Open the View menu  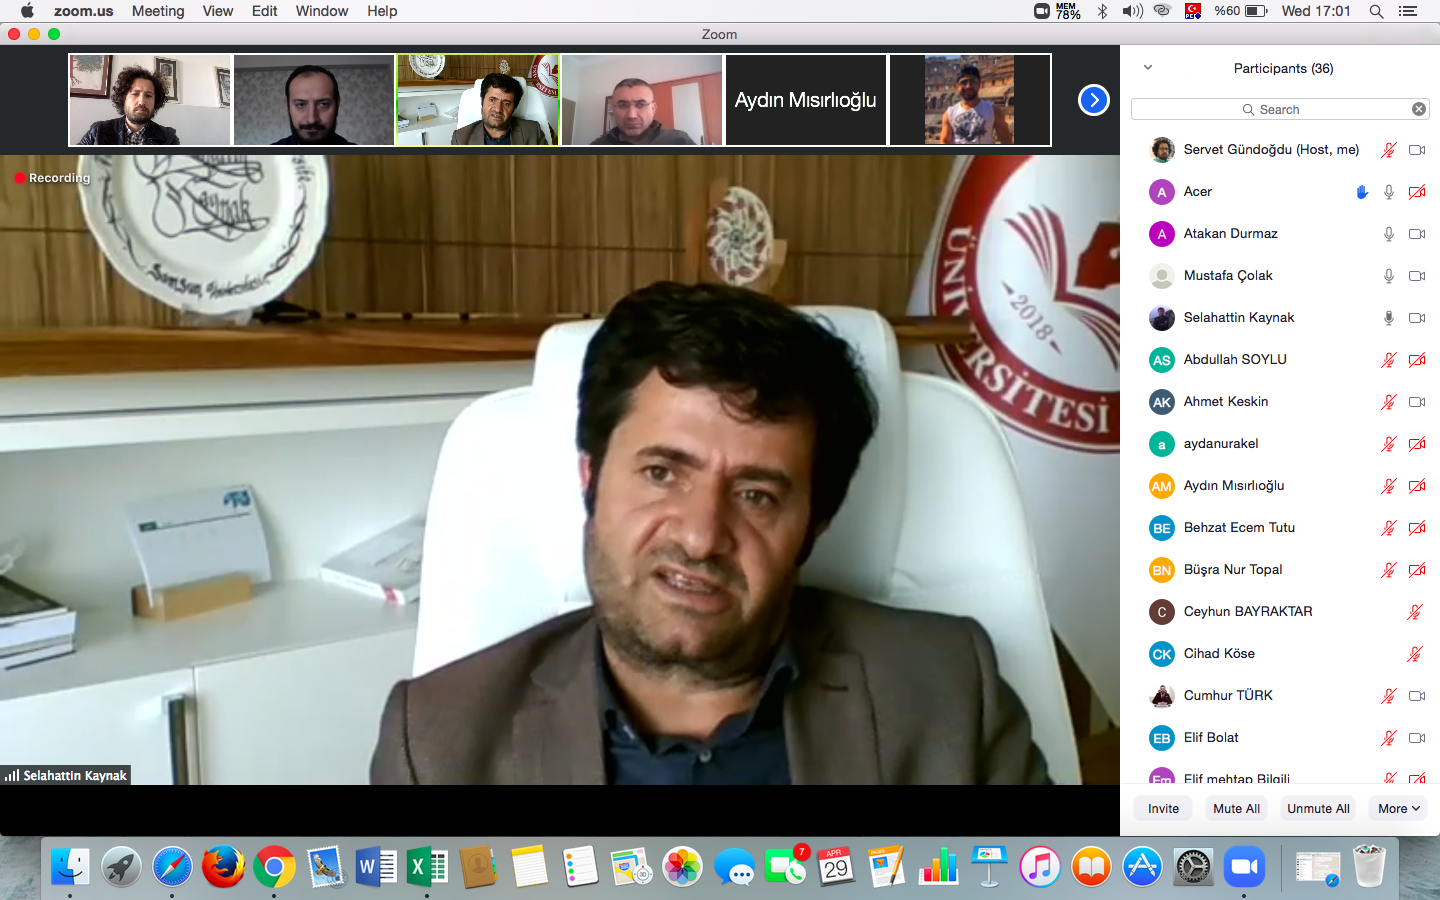(218, 11)
